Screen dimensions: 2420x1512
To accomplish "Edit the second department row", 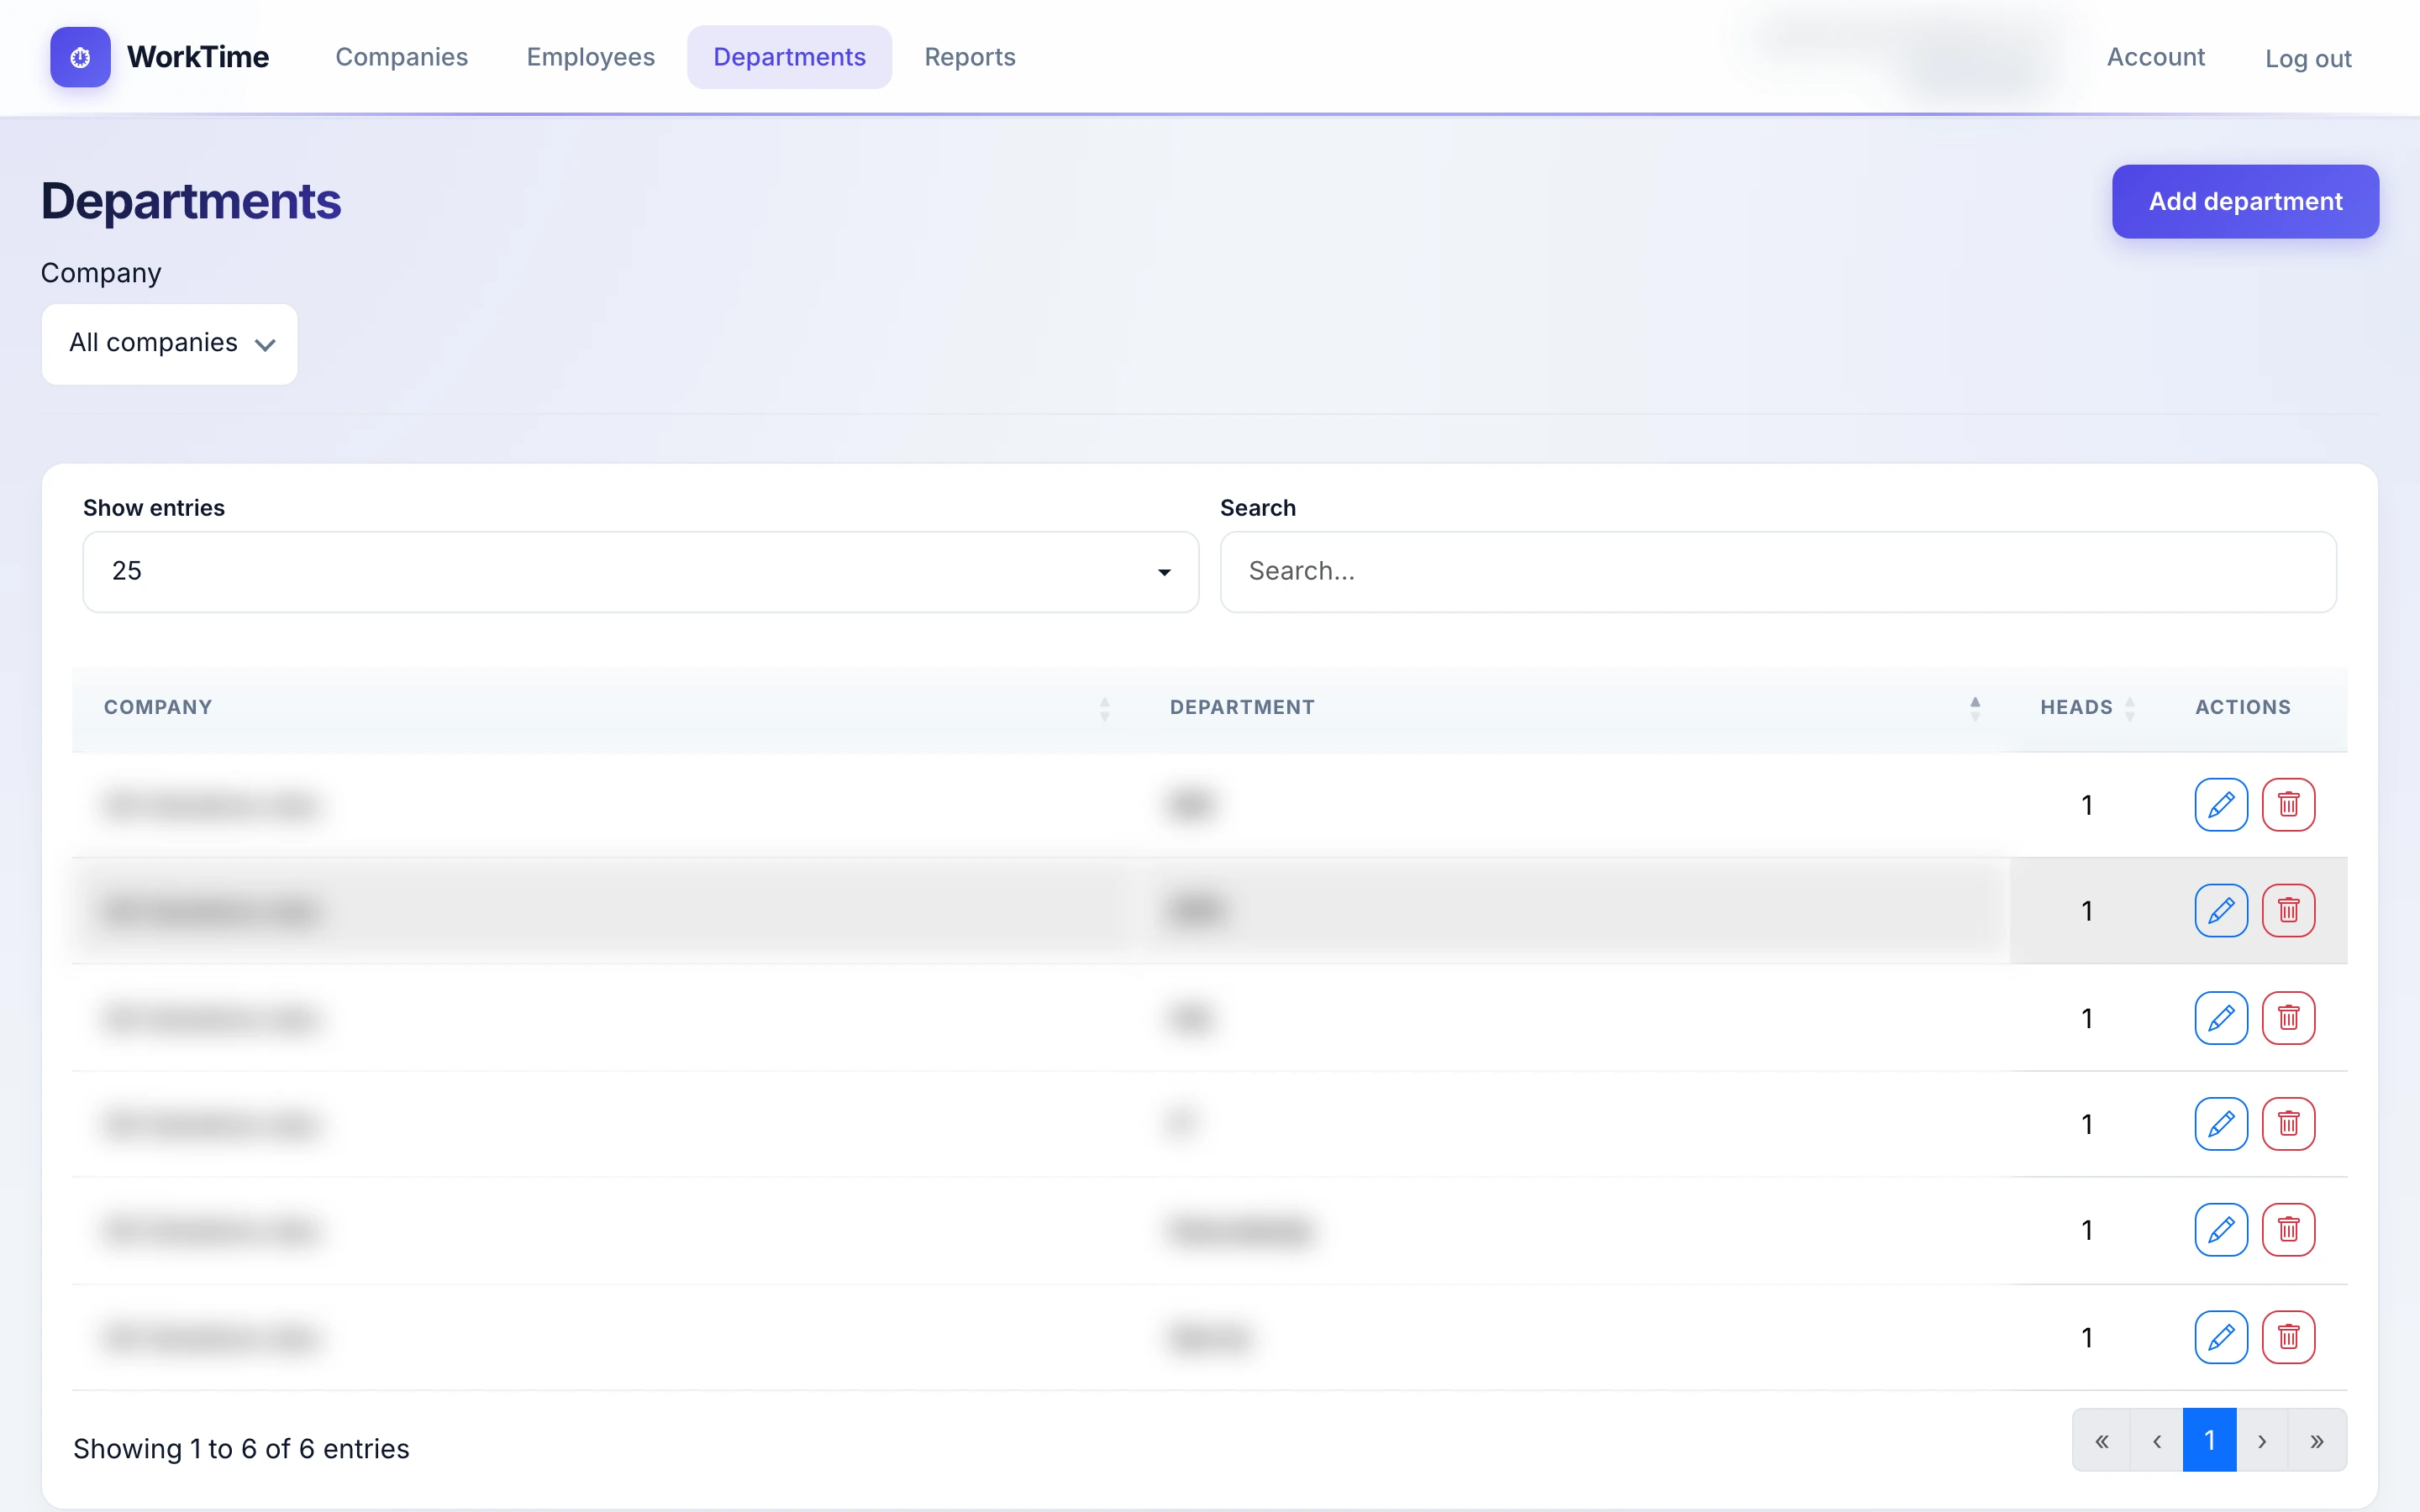I will [2221, 910].
